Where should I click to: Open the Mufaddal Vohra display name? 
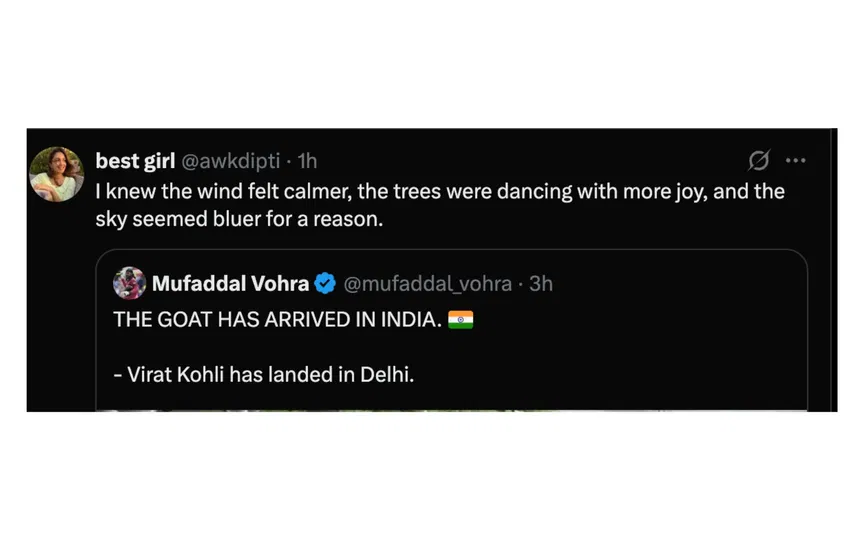[230, 284]
